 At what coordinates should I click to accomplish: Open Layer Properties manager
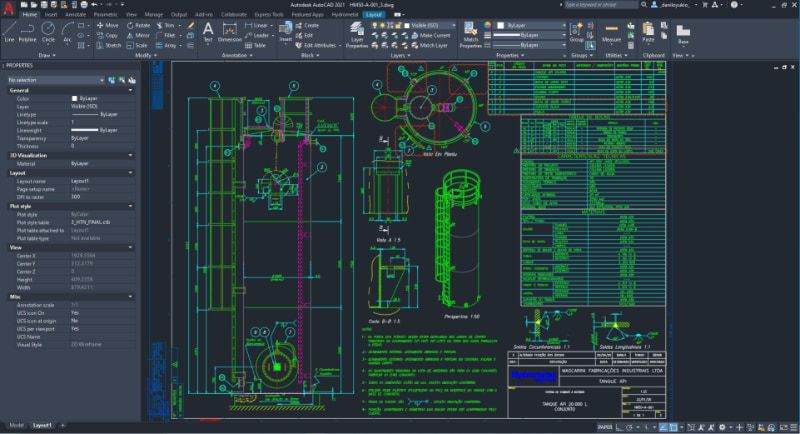pos(357,35)
